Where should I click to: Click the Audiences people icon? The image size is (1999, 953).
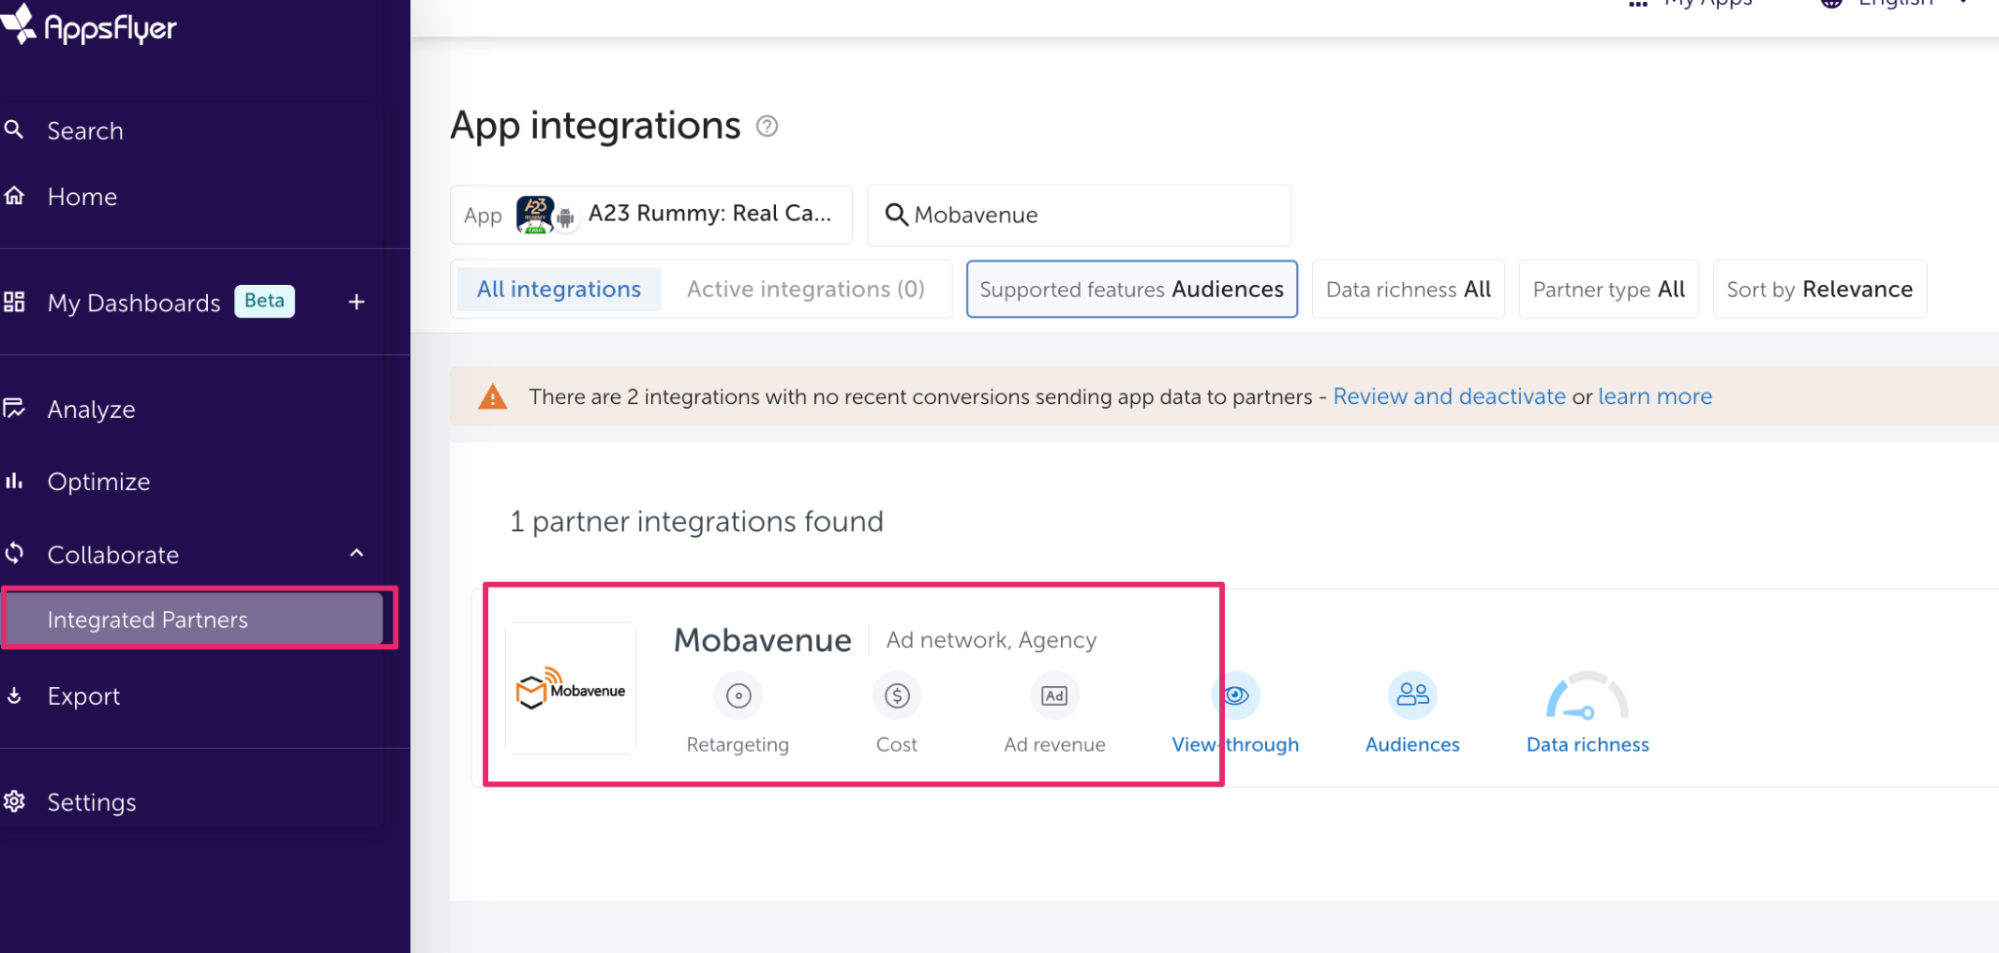pyautogui.click(x=1412, y=695)
